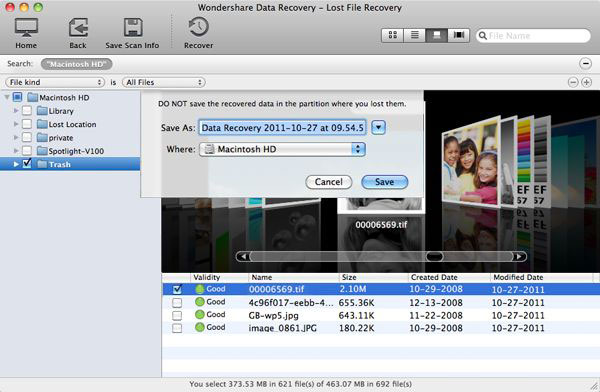Click the Save button

pos(385,182)
